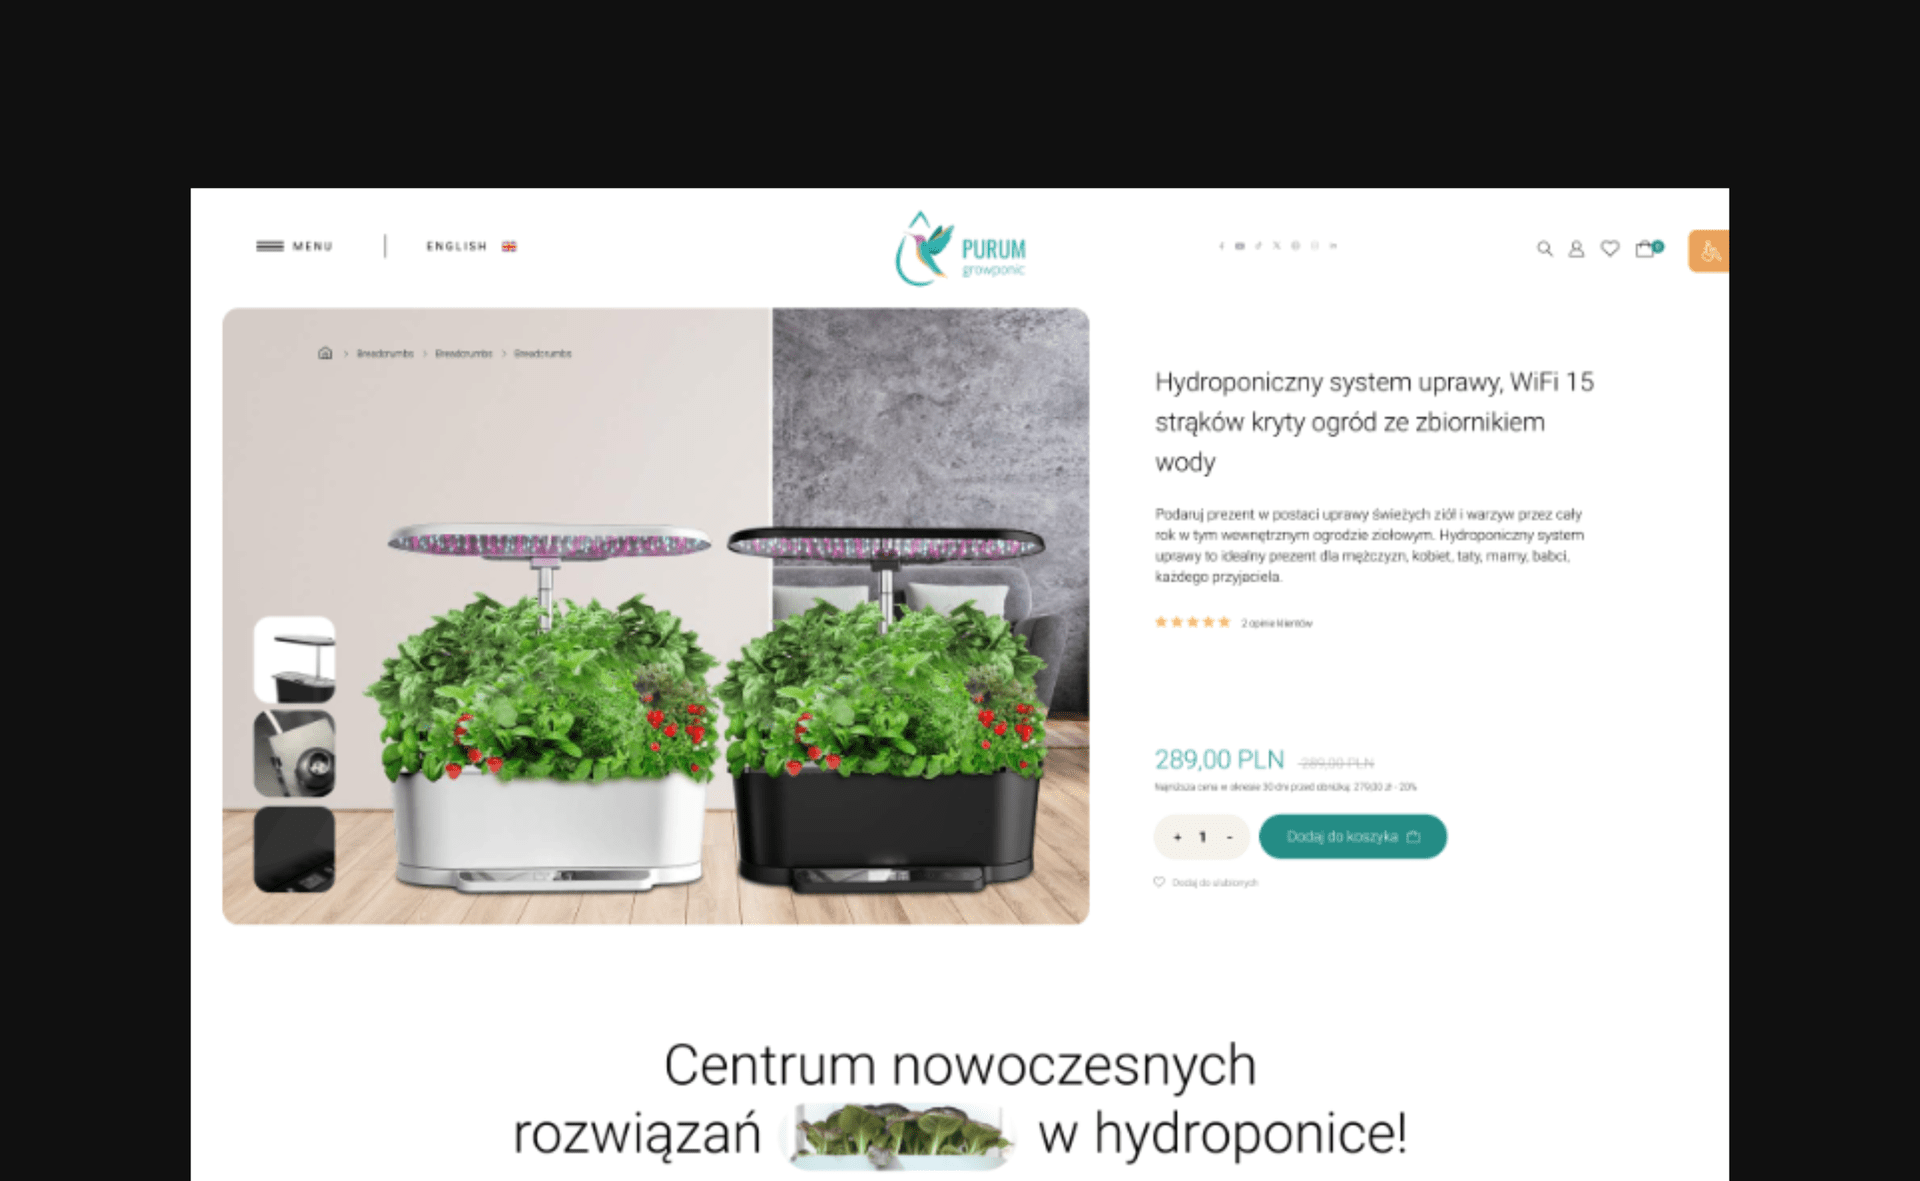1920x1181 pixels.
Task: Click Dodaj do ulubionych heart link
Action: [x=1205, y=882]
